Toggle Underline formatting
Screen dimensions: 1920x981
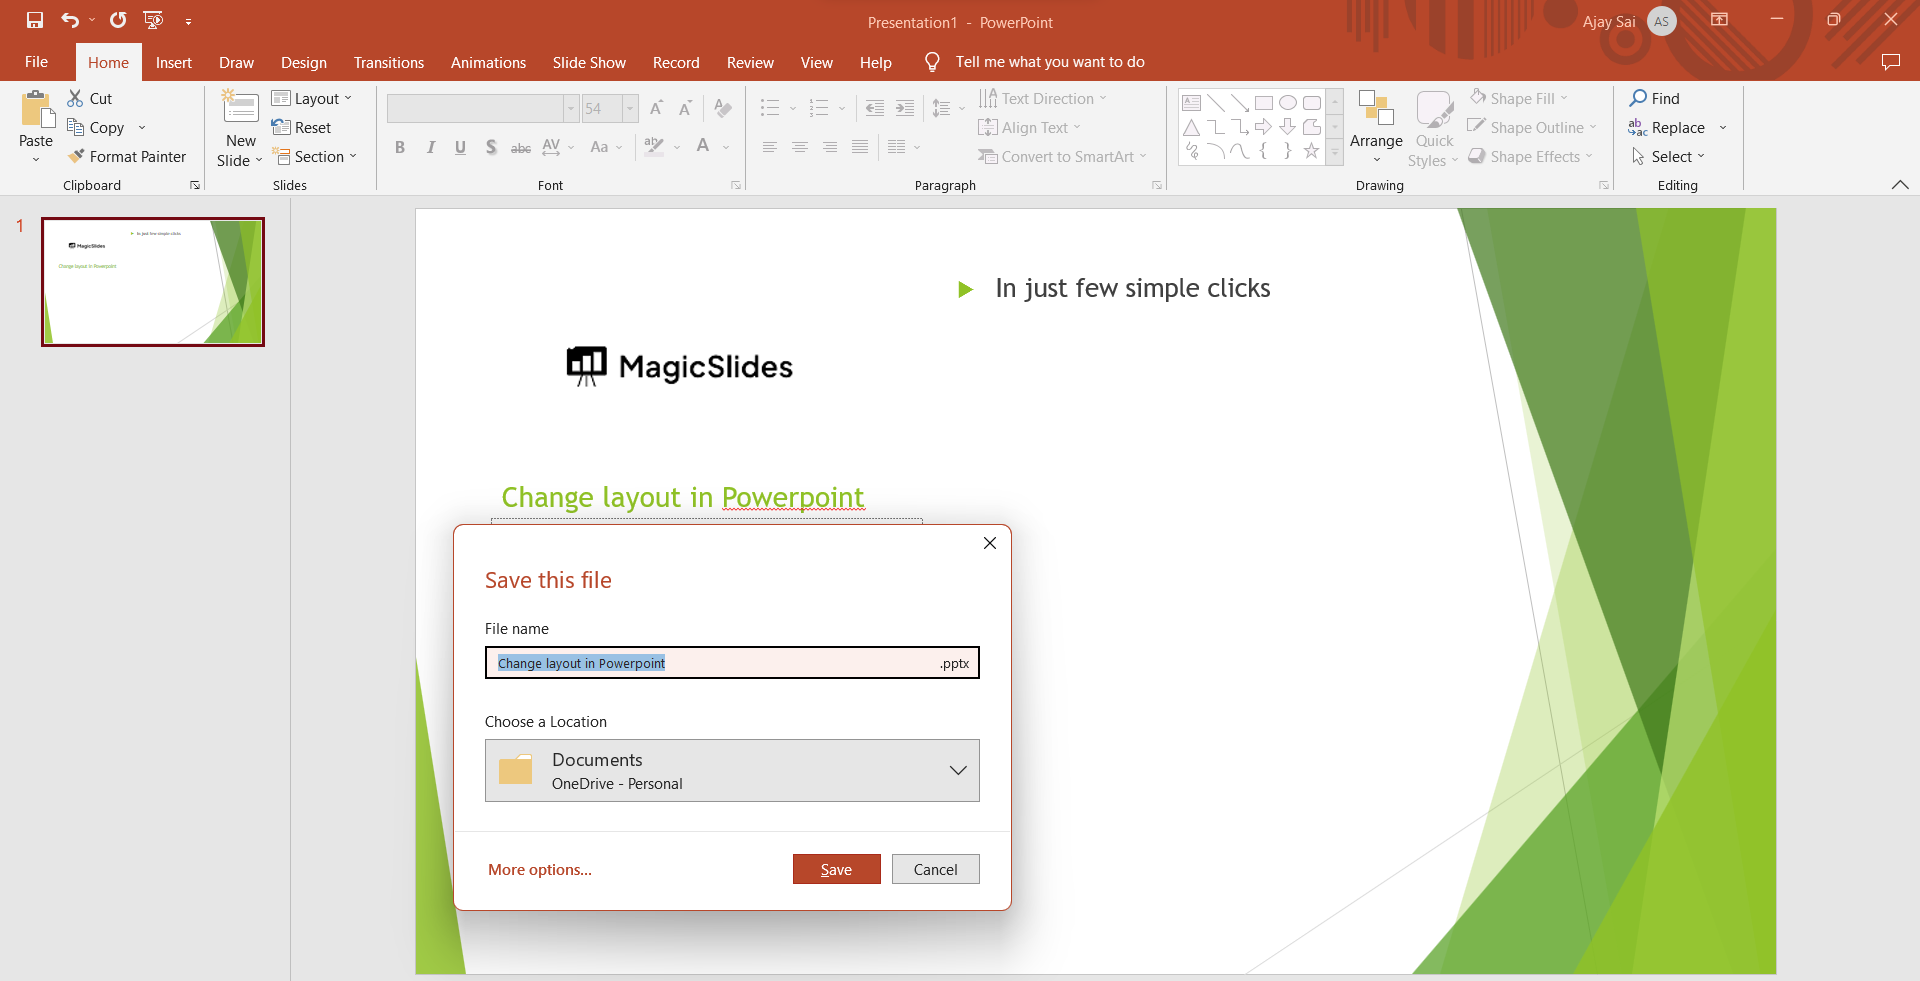point(460,147)
